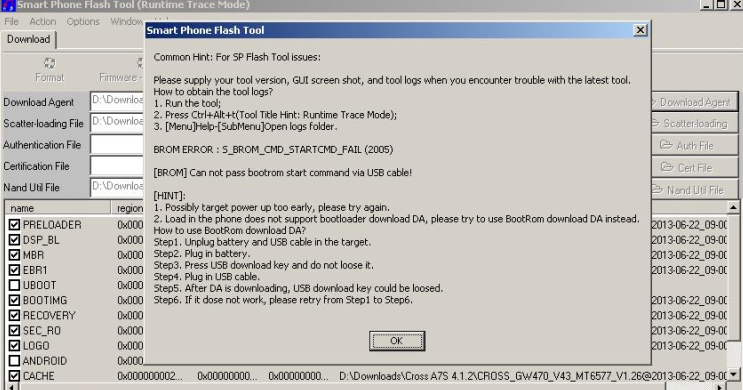Close the Smart Phone Flash Tool dialog
The image size is (743, 390).
click(640, 30)
